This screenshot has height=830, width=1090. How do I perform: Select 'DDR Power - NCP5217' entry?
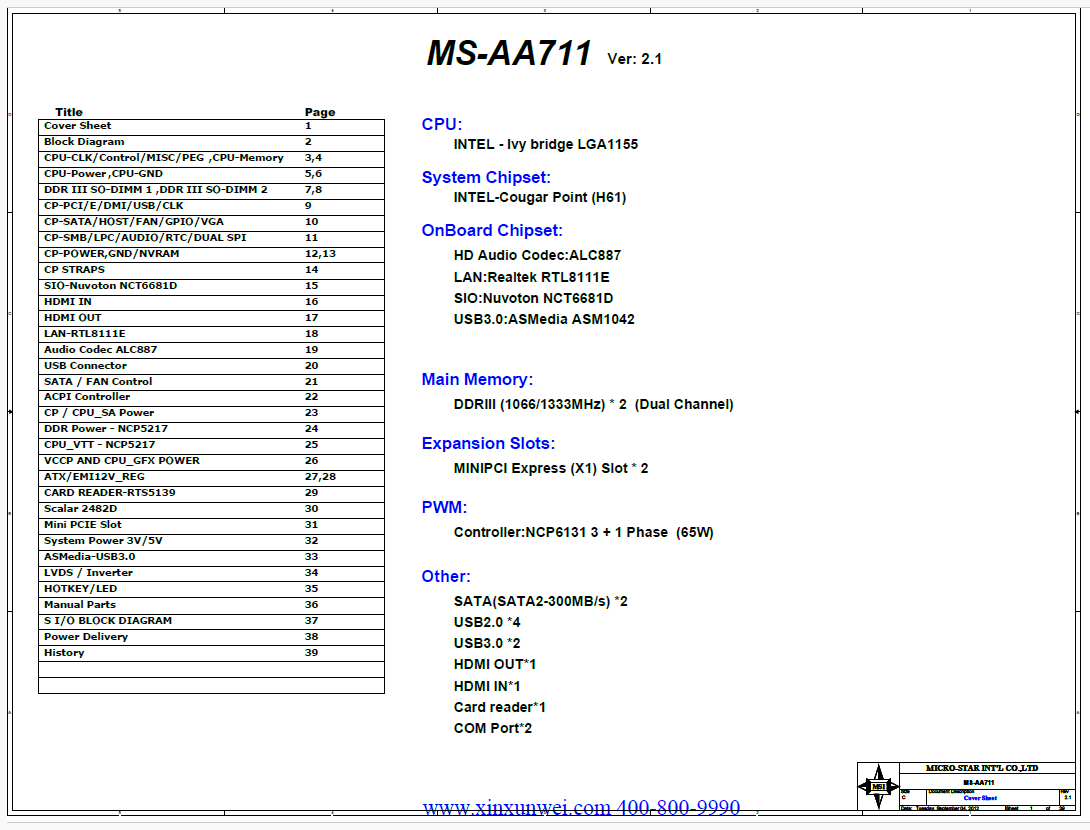(211, 430)
